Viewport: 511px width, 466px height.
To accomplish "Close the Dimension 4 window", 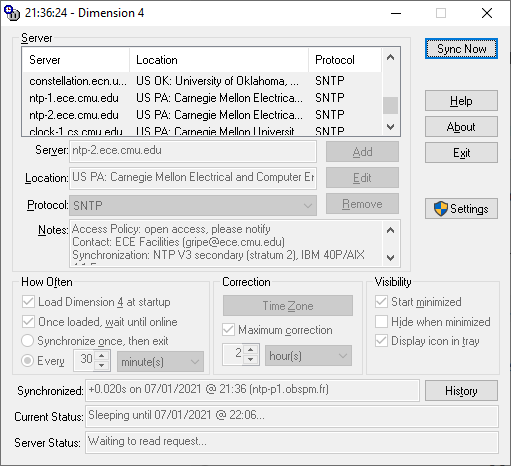I will [487, 13].
